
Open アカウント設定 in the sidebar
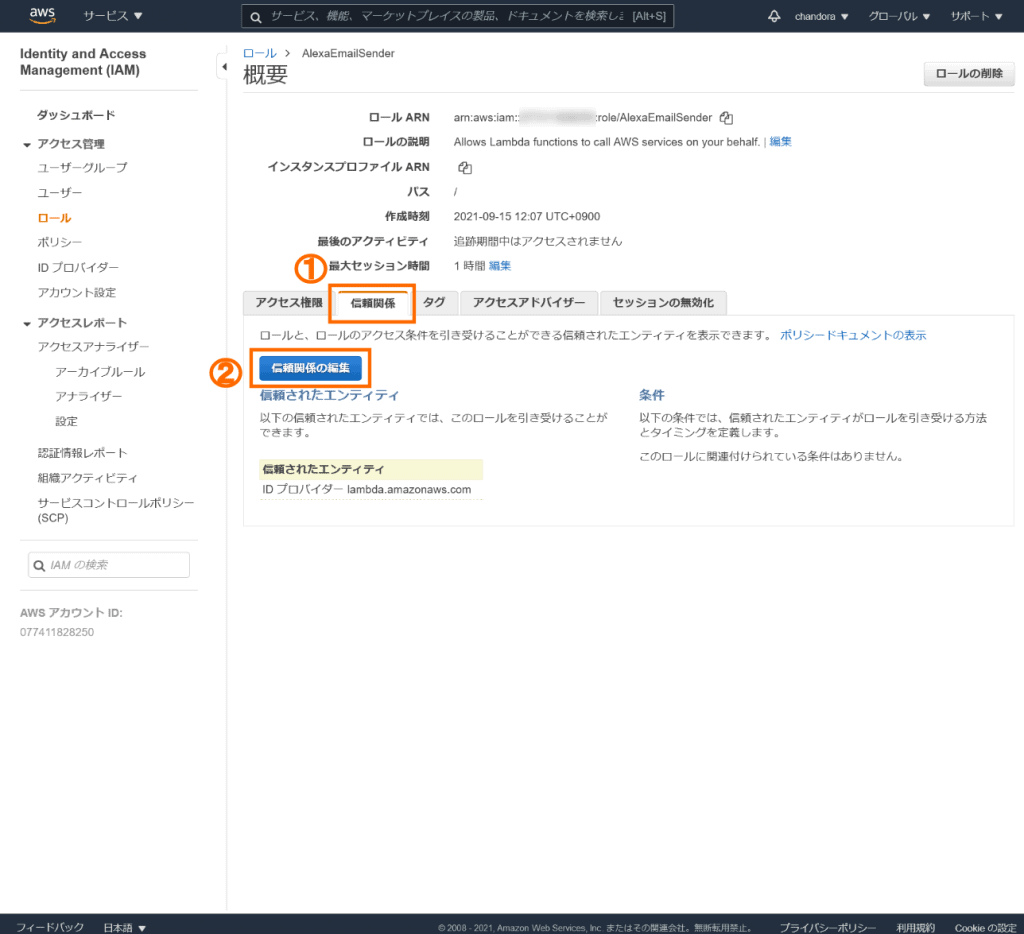point(76,292)
